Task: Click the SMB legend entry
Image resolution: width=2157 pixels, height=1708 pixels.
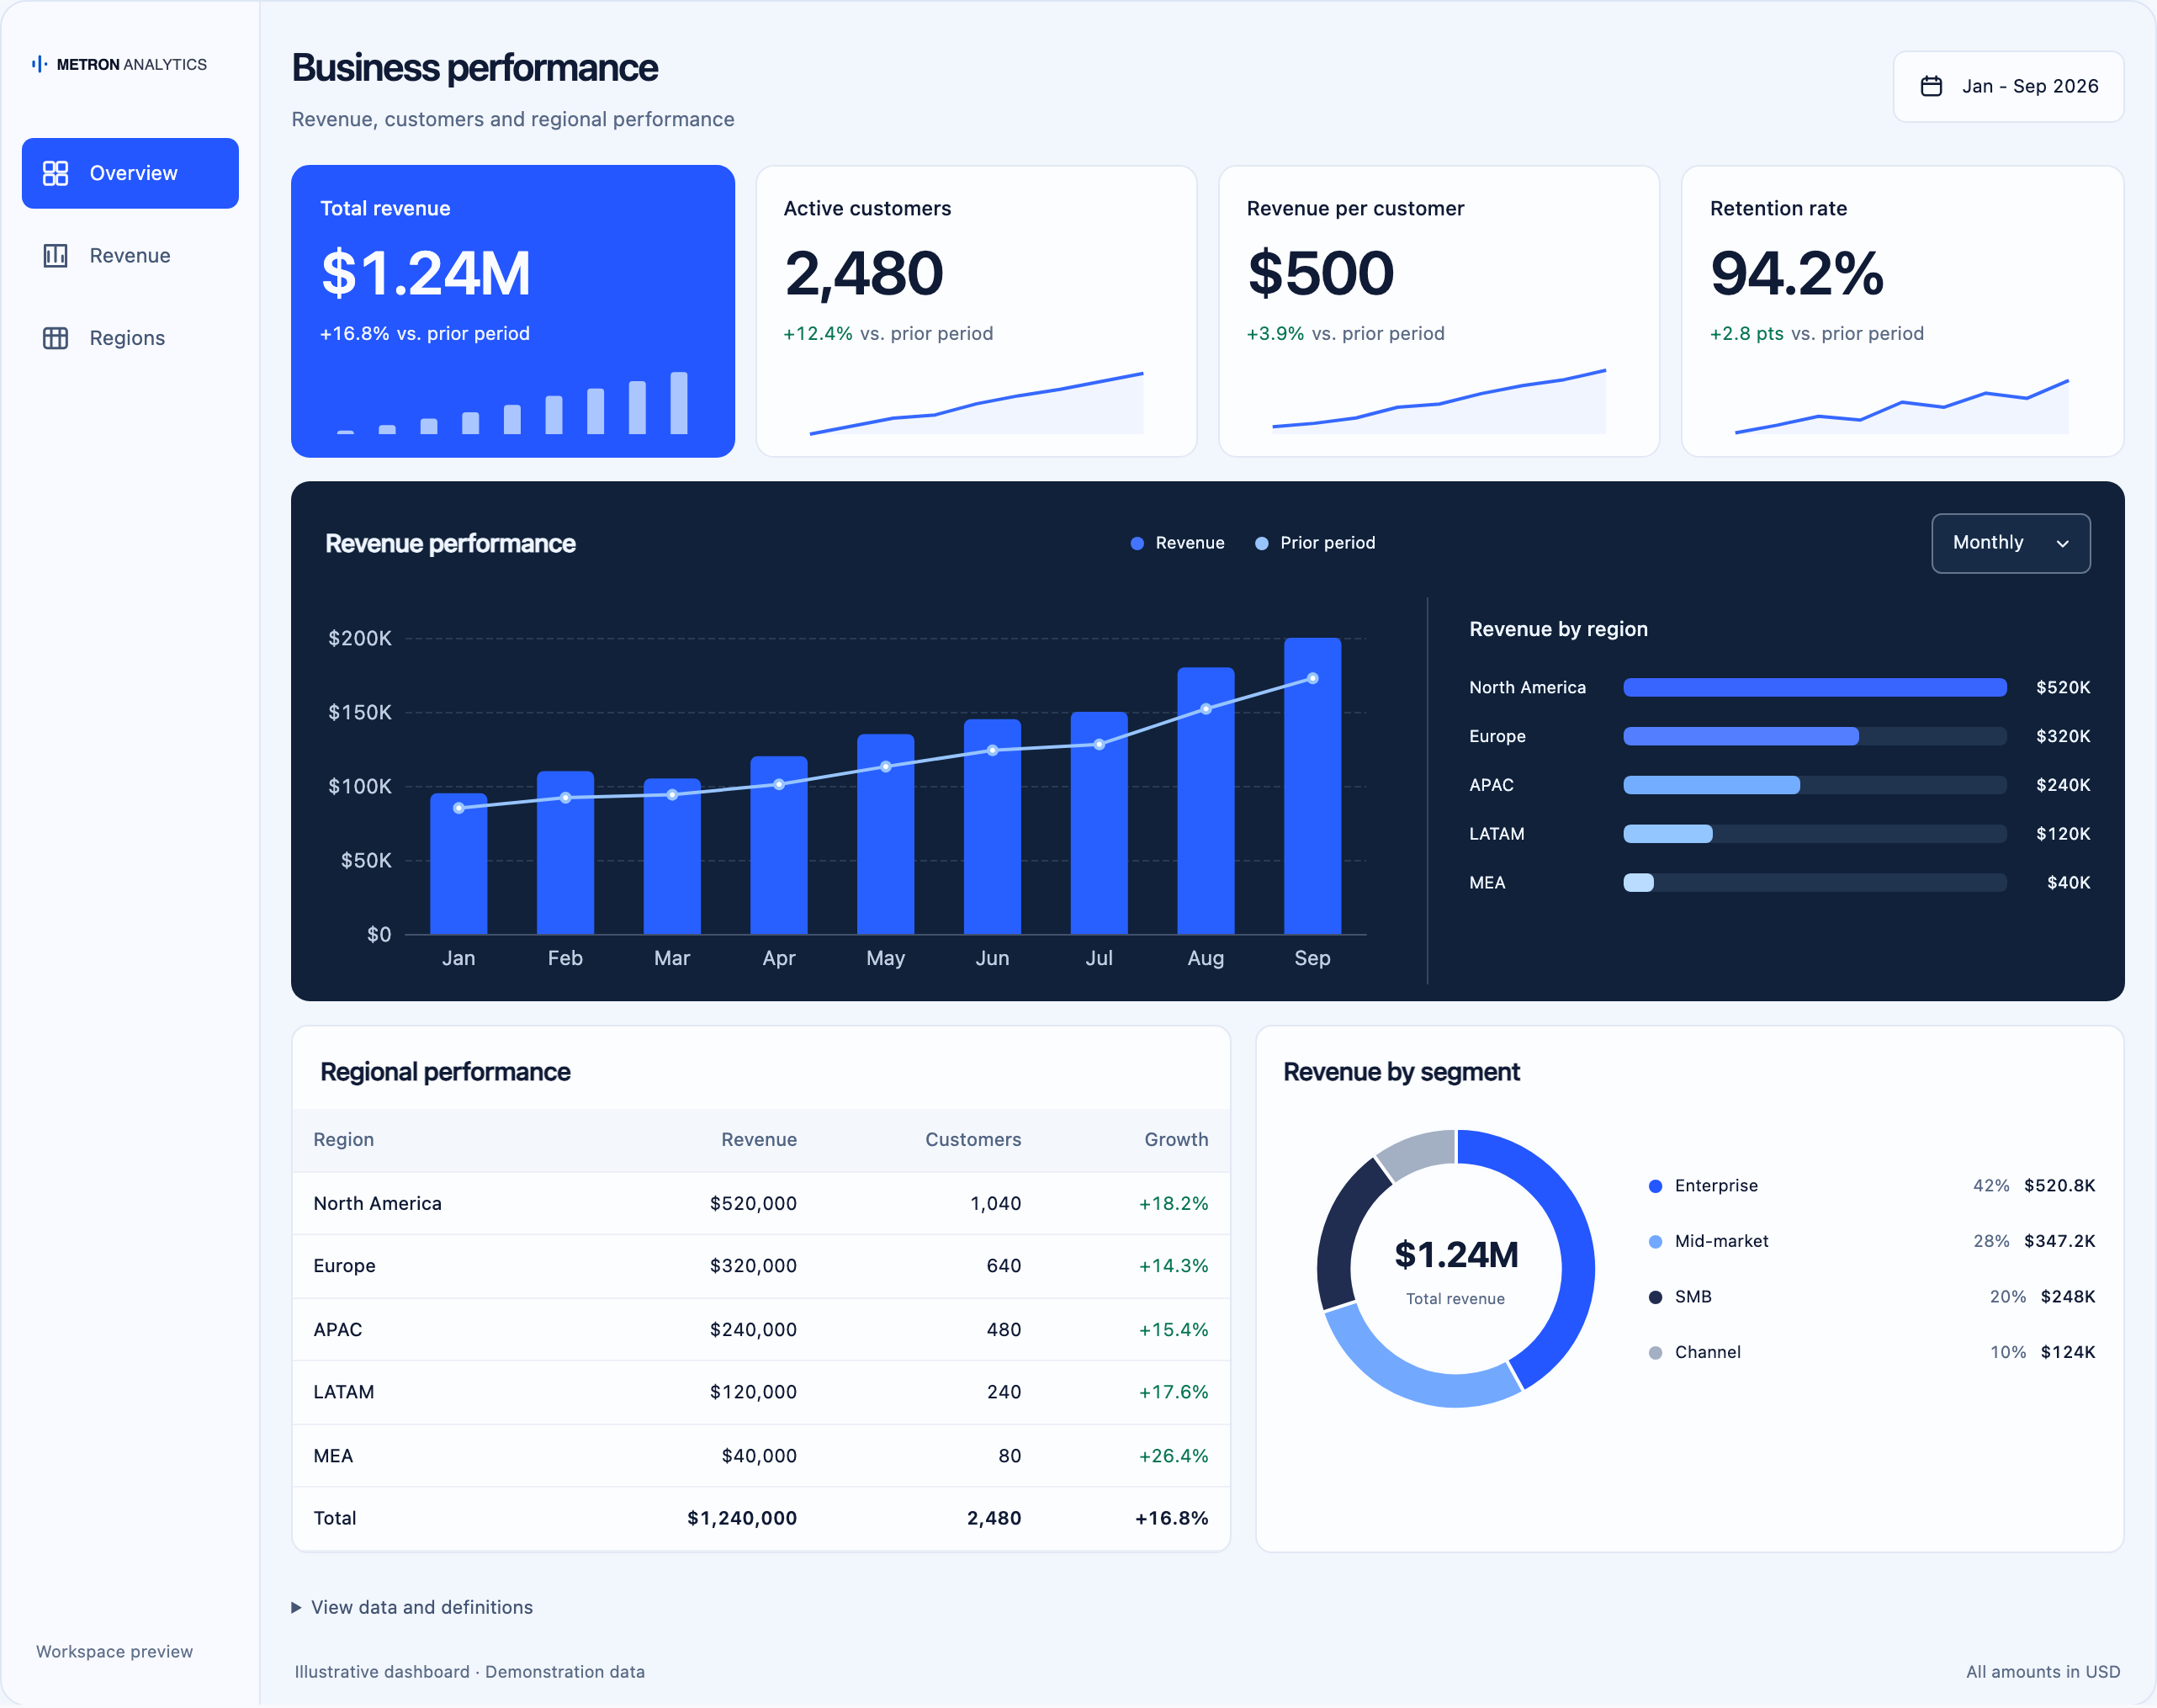Action: coord(1871,1297)
